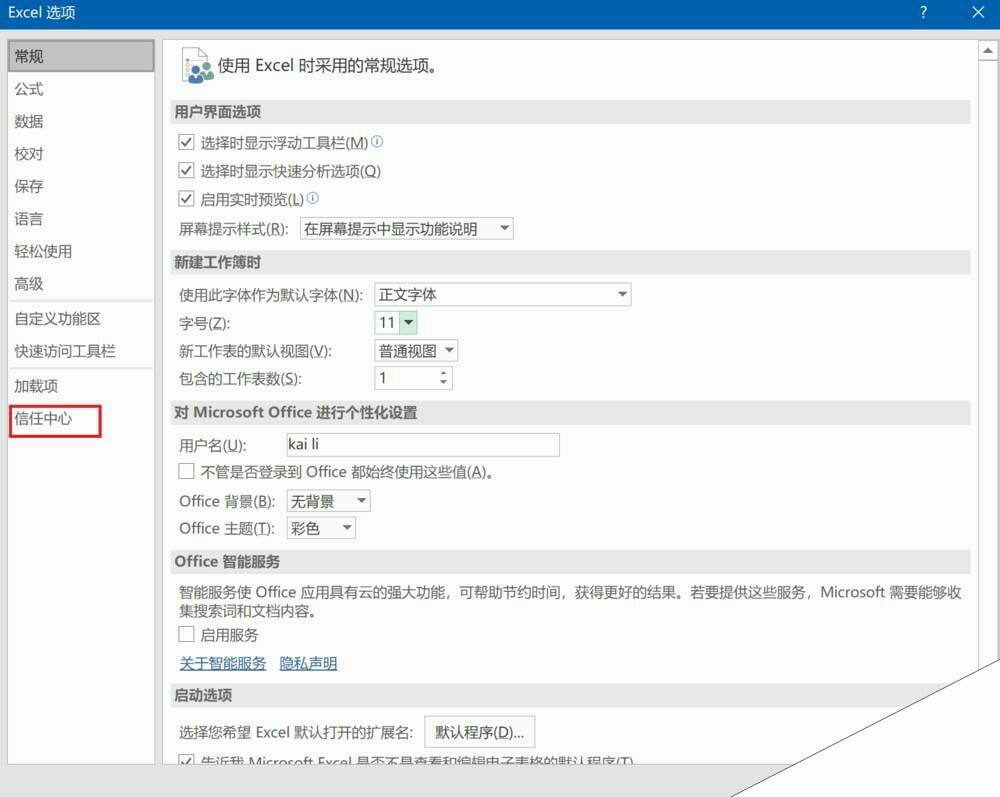Open 新工作表的默认视图 dropdown
This screenshot has height=797, width=1000.
[x=416, y=351]
